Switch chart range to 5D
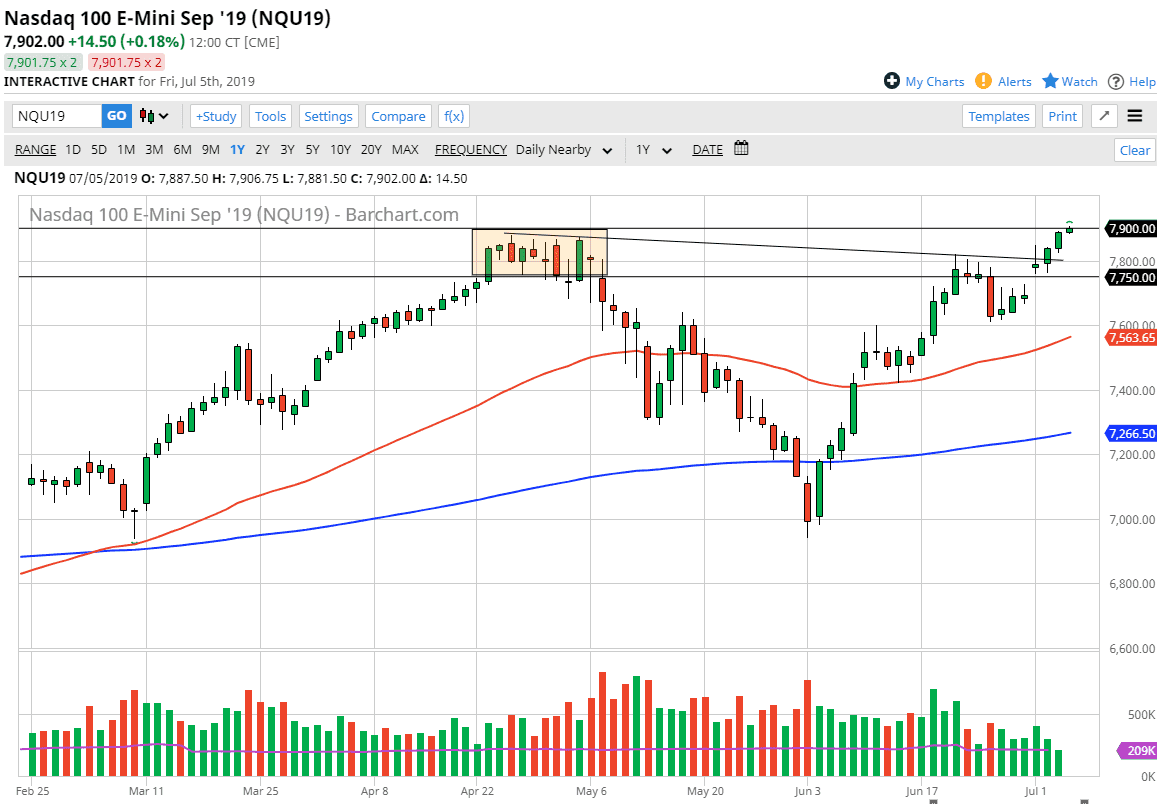The image size is (1157, 804). 99,149
